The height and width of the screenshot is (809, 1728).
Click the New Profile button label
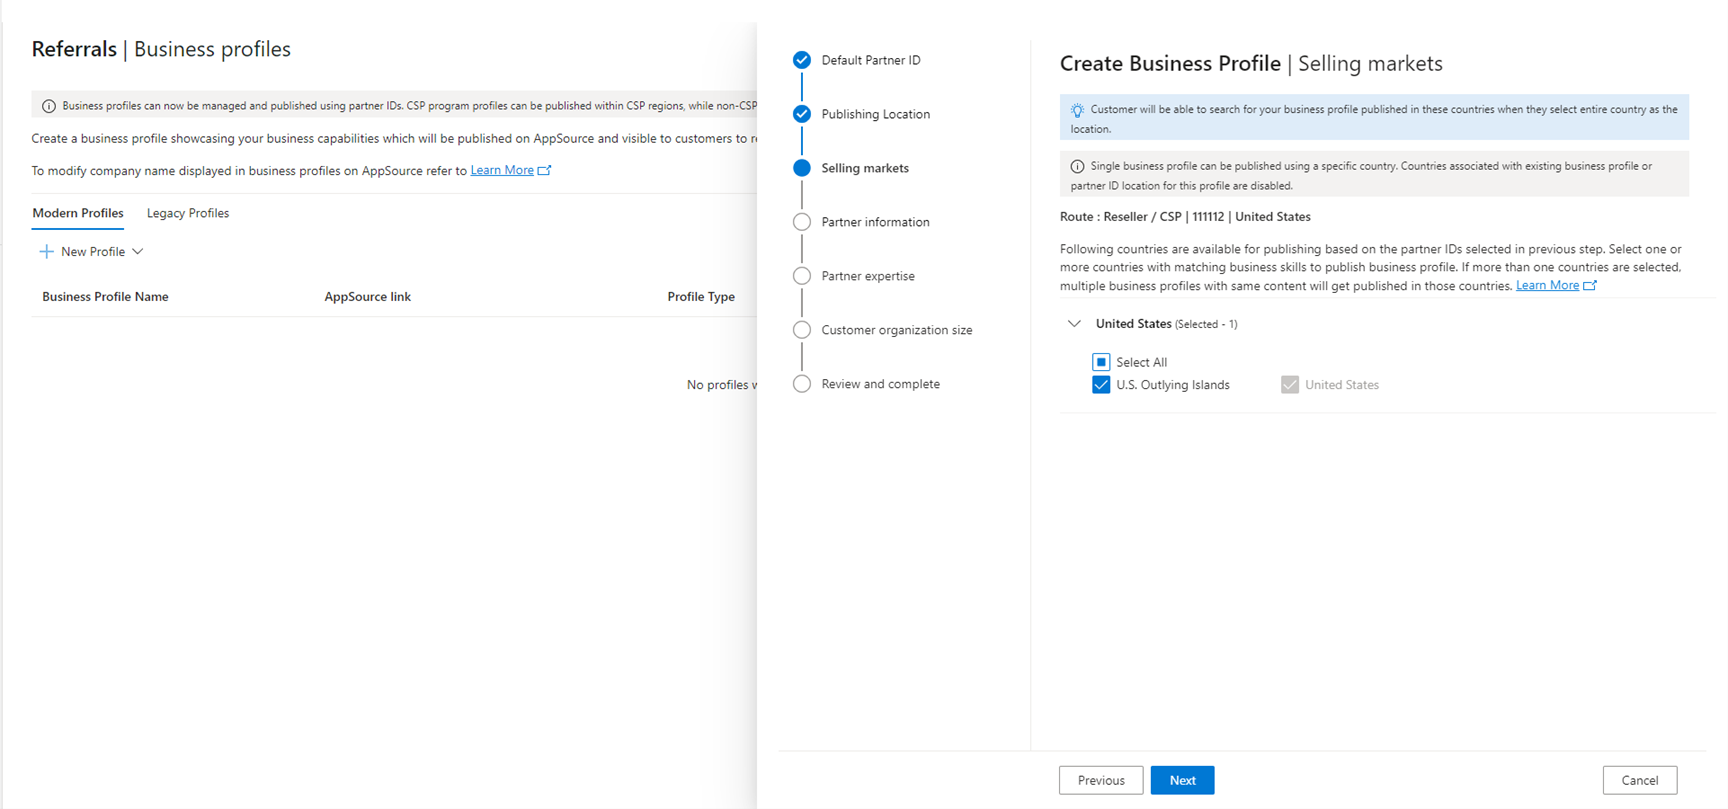93,252
